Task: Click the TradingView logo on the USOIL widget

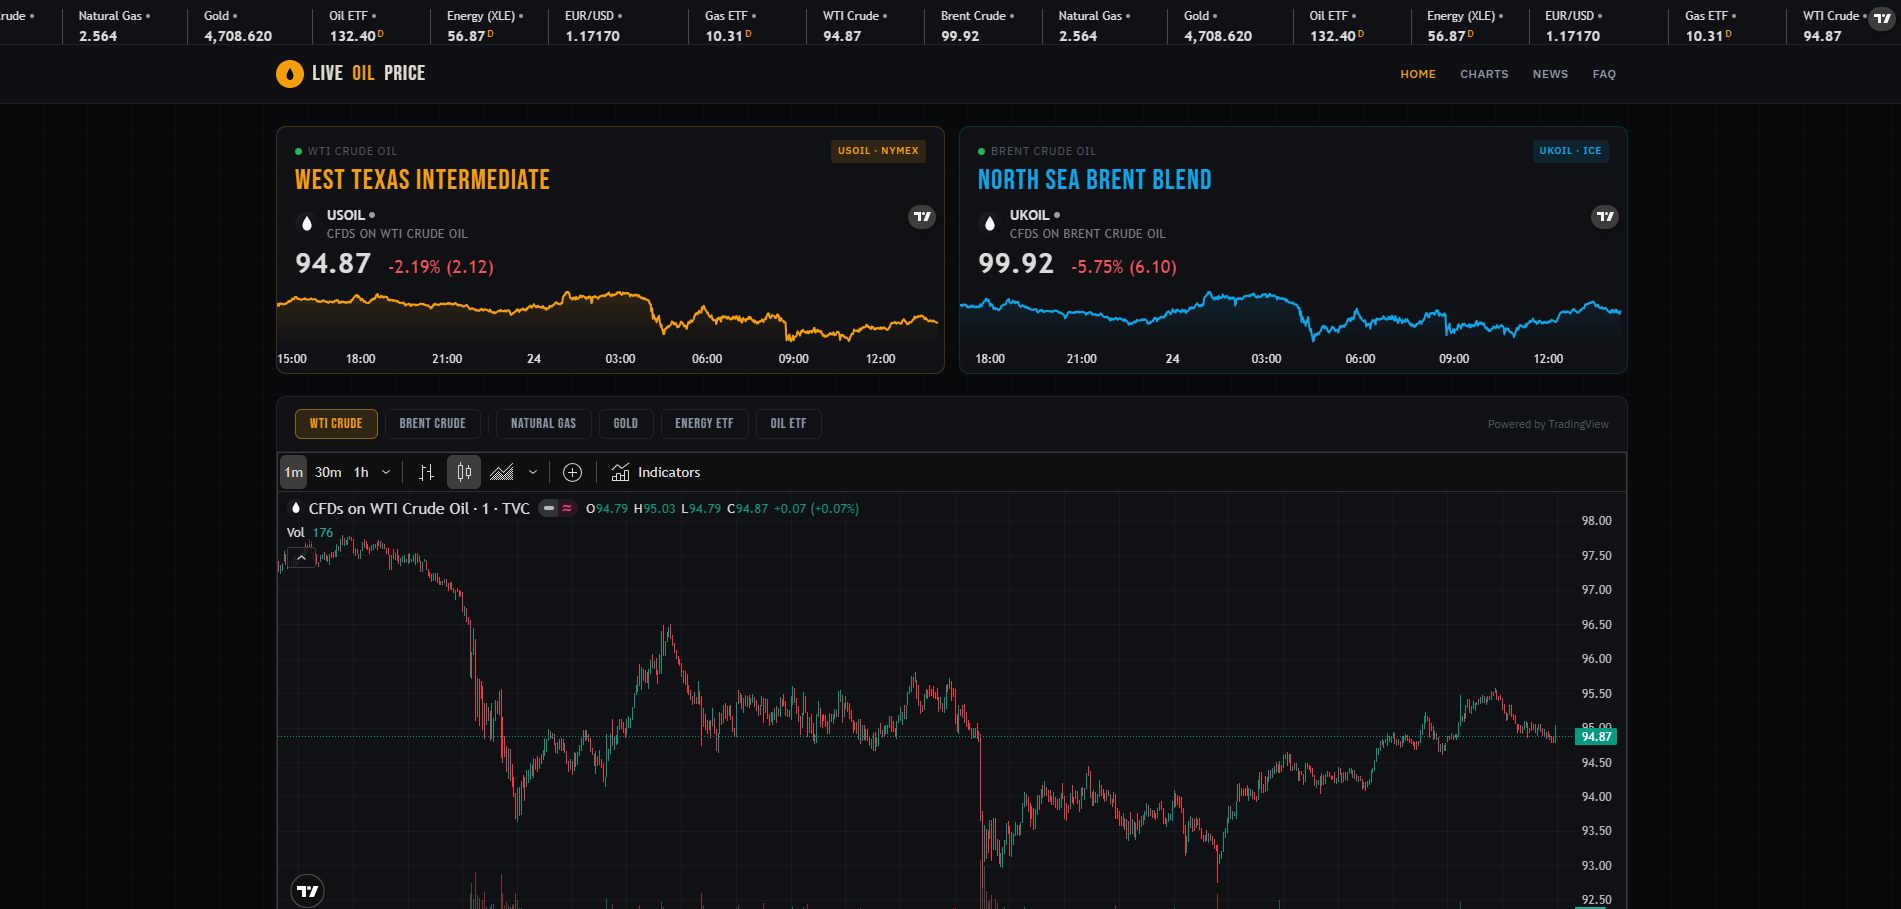Action: click(921, 217)
